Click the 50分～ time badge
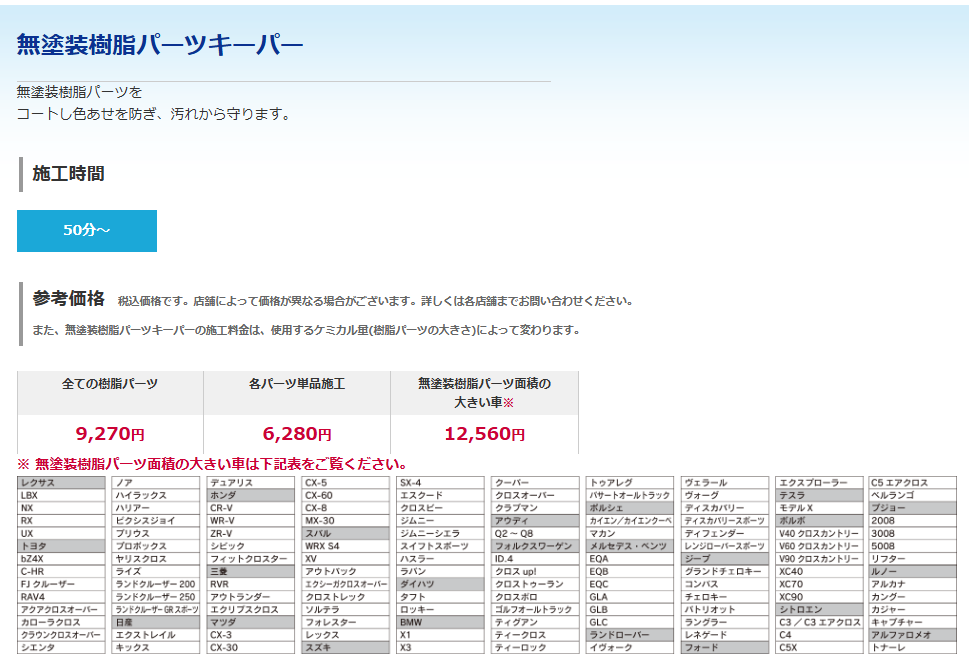The height and width of the screenshot is (665, 969). 87,230
